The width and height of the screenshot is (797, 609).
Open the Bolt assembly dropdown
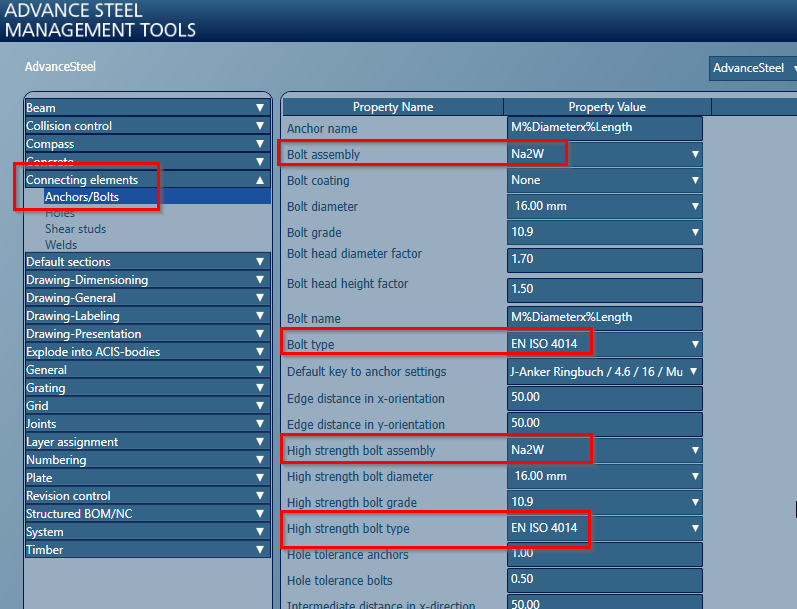coord(605,154)
